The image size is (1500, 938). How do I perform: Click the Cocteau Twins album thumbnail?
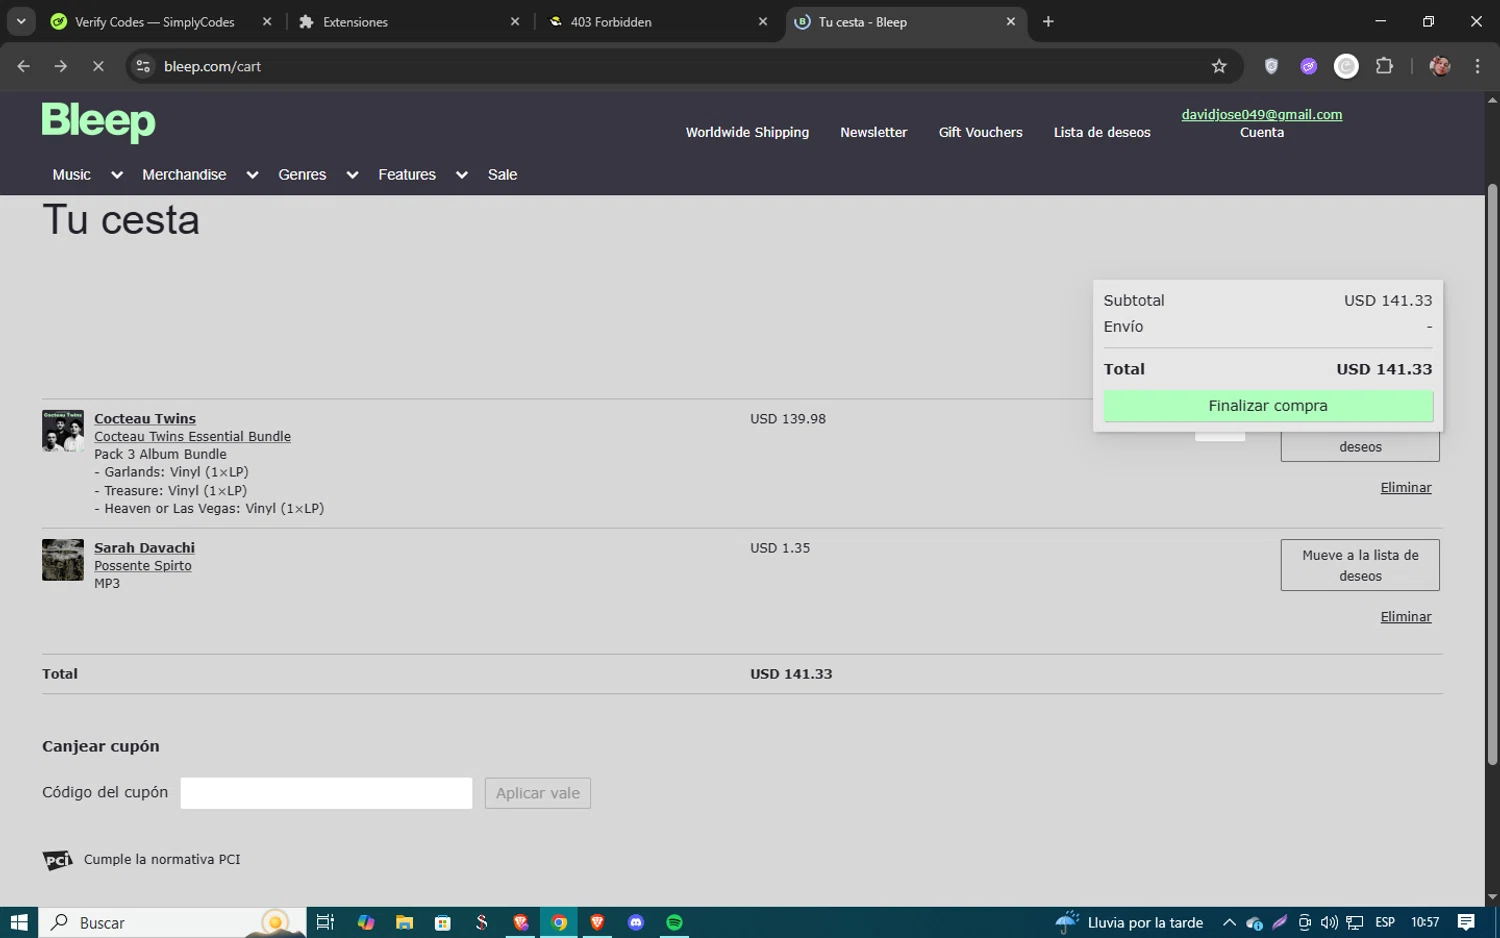[63, 430]
